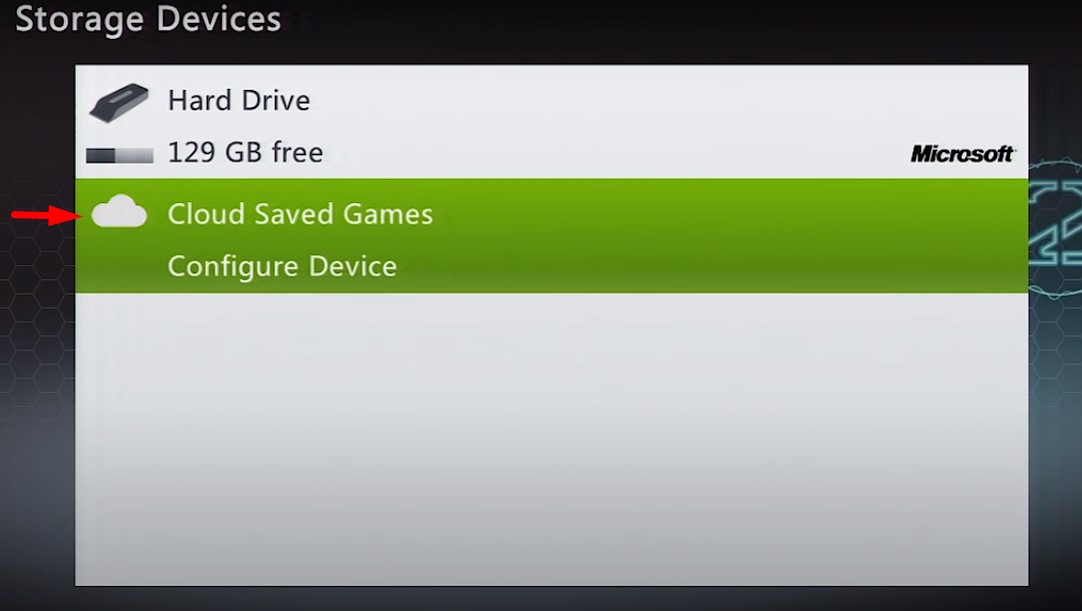Select the Hard Drive device icon

coord(119,103)
